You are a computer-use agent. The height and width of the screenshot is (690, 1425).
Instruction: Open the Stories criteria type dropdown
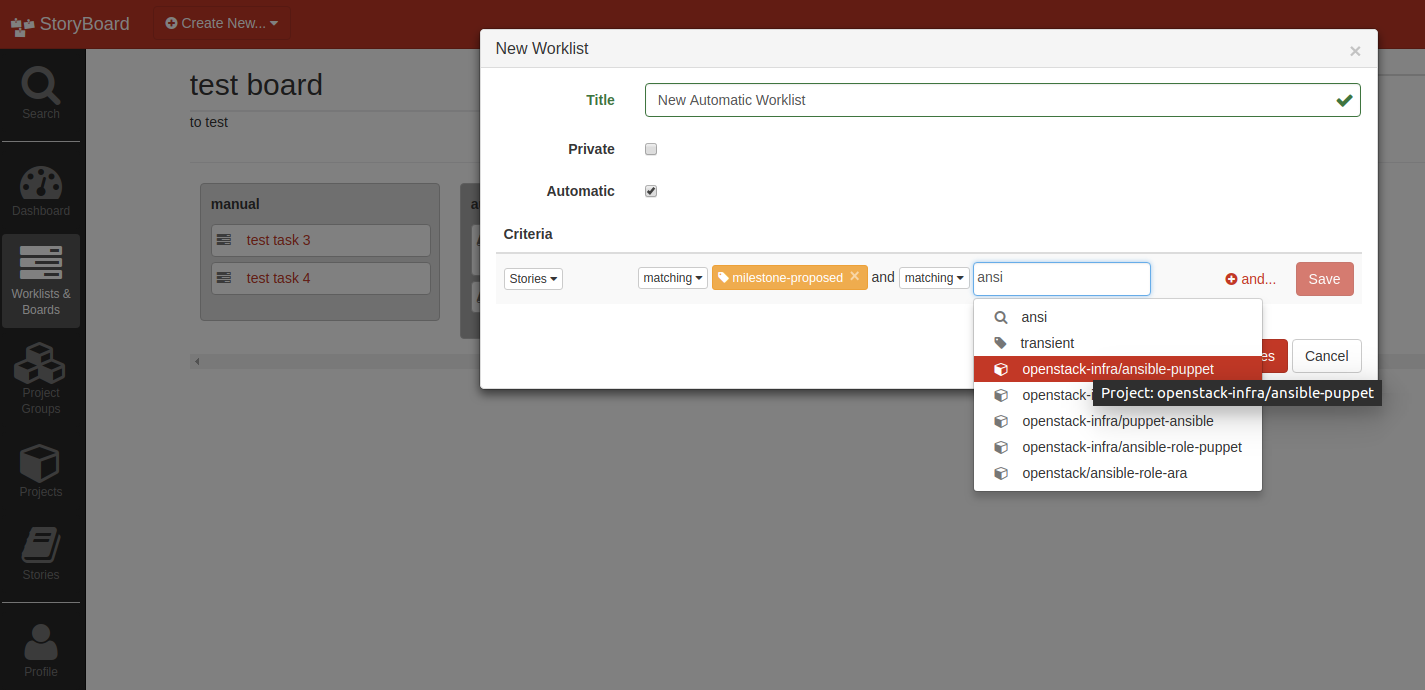click(533, 278)
